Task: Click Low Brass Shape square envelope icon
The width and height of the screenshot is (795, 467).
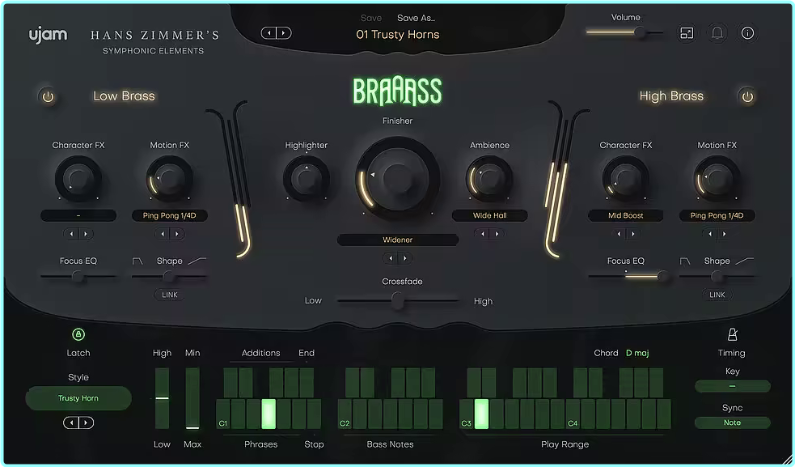Action: coord(137,261)
